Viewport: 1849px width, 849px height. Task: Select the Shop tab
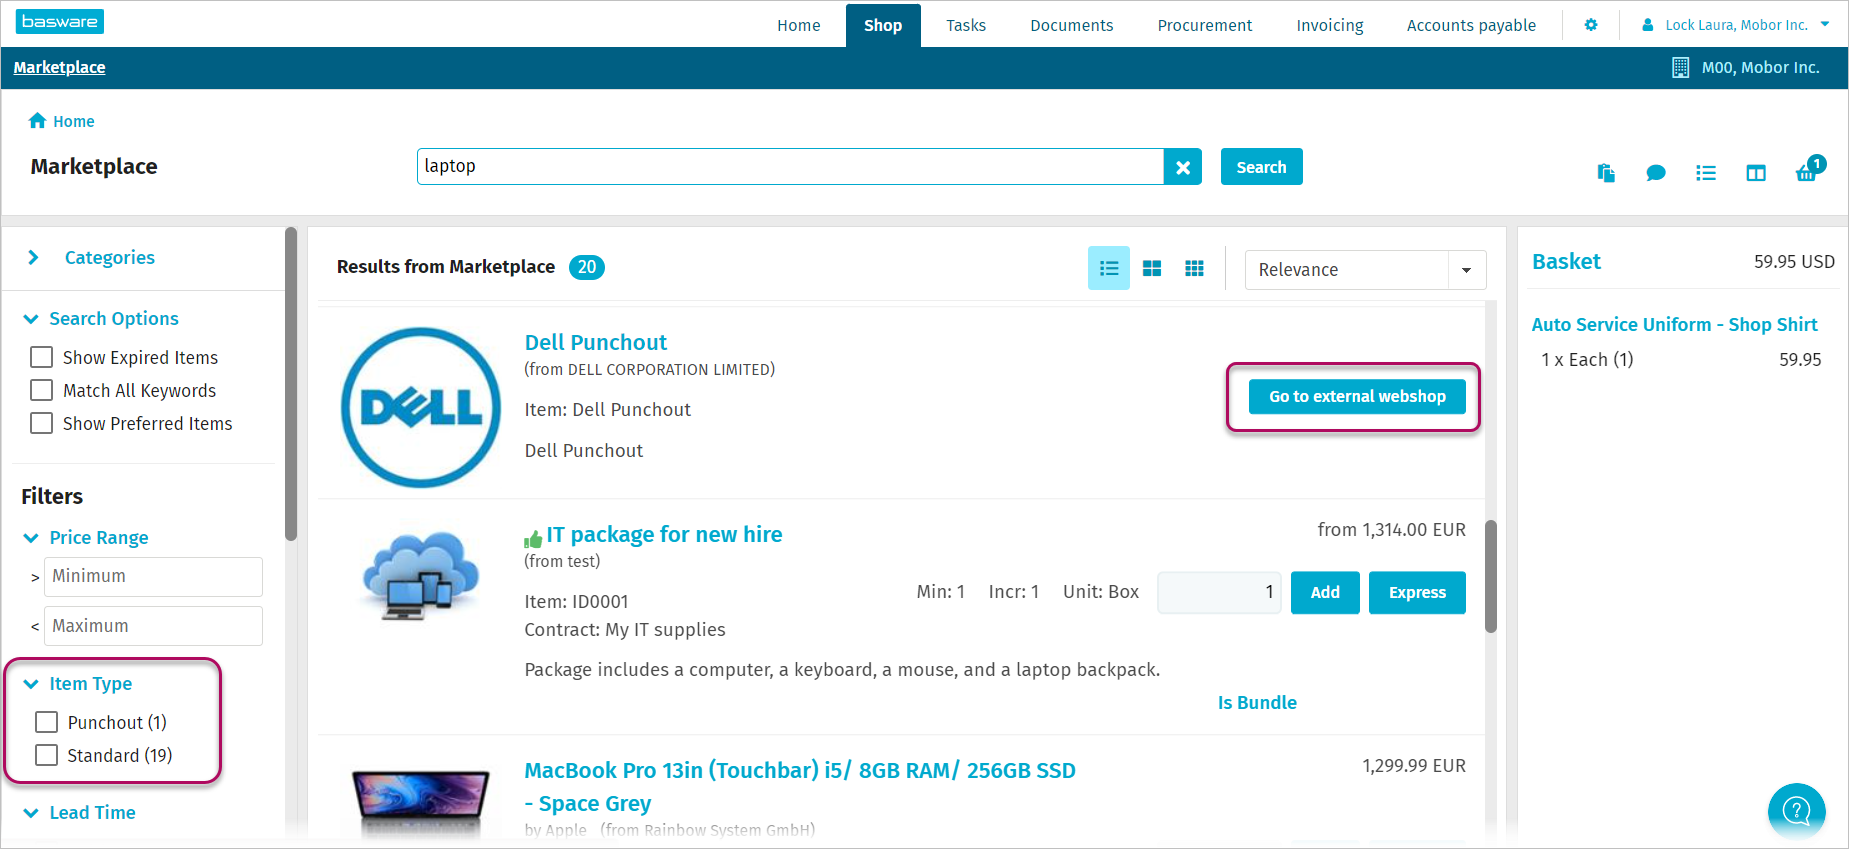(x=883, y=26)
